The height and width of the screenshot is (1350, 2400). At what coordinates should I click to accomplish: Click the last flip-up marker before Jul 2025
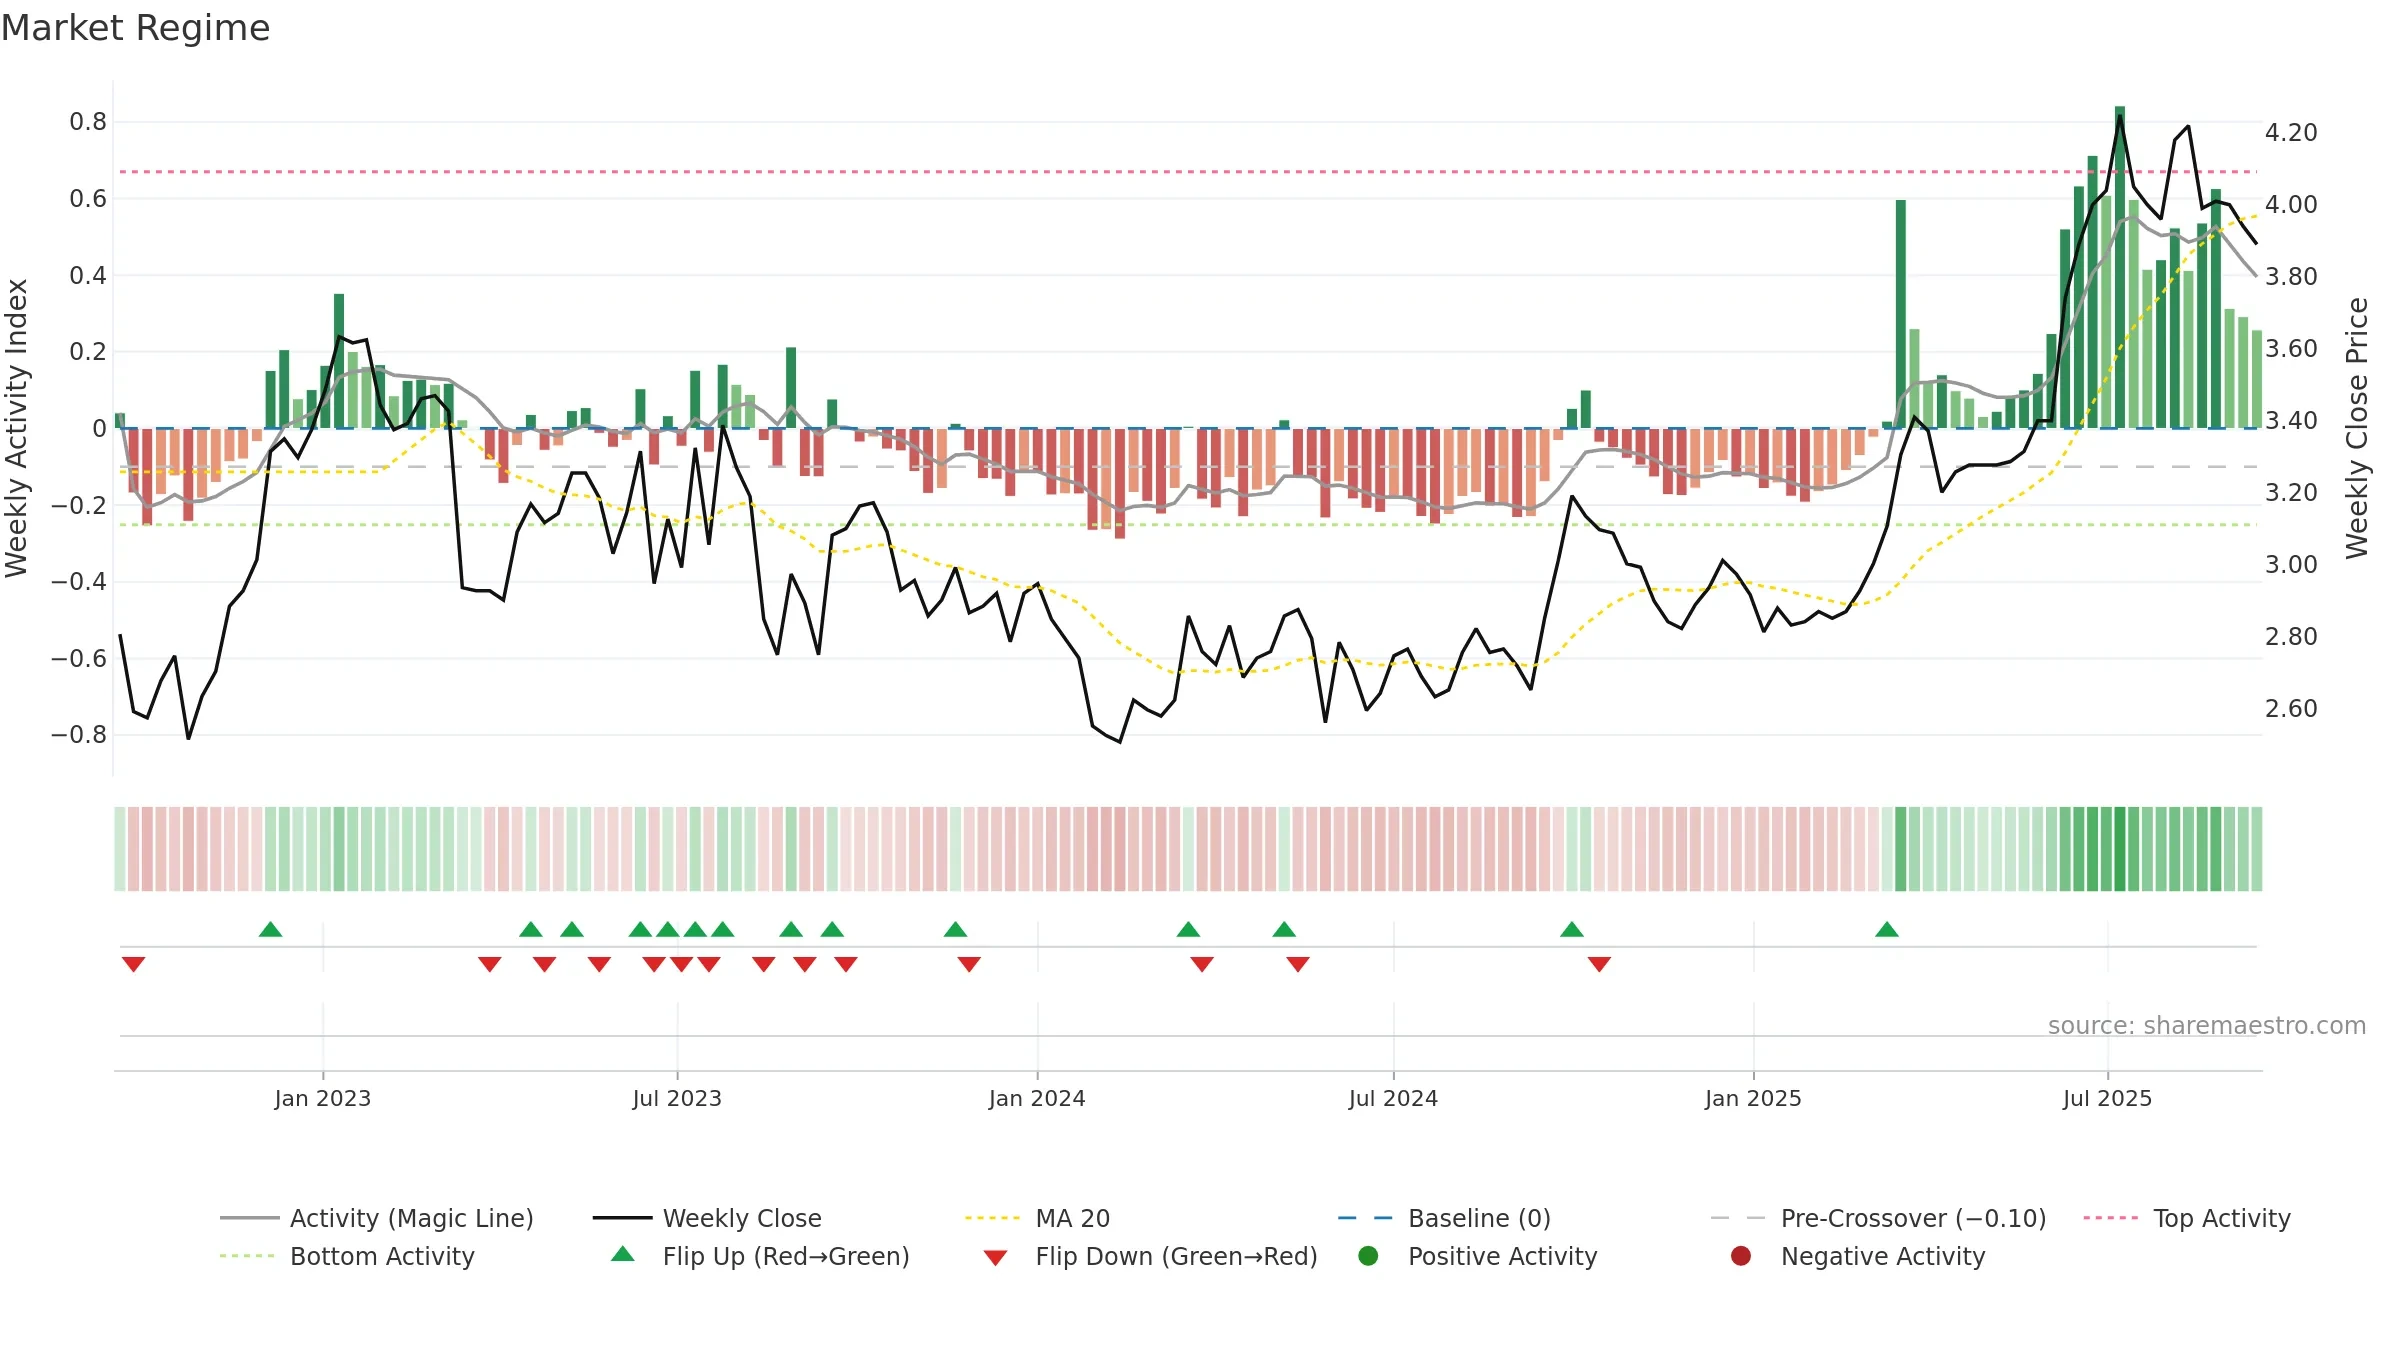[1887, 929]
